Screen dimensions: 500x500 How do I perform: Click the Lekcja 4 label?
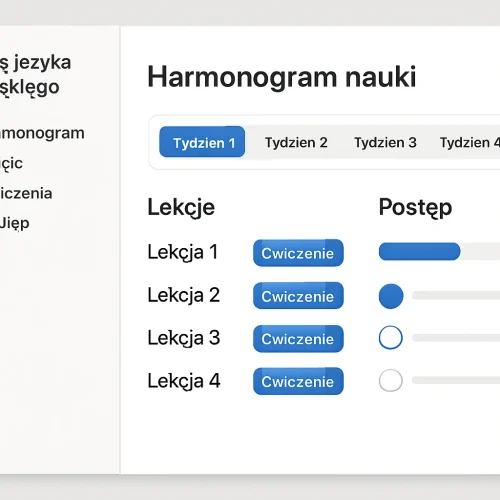tap(184, 381)
